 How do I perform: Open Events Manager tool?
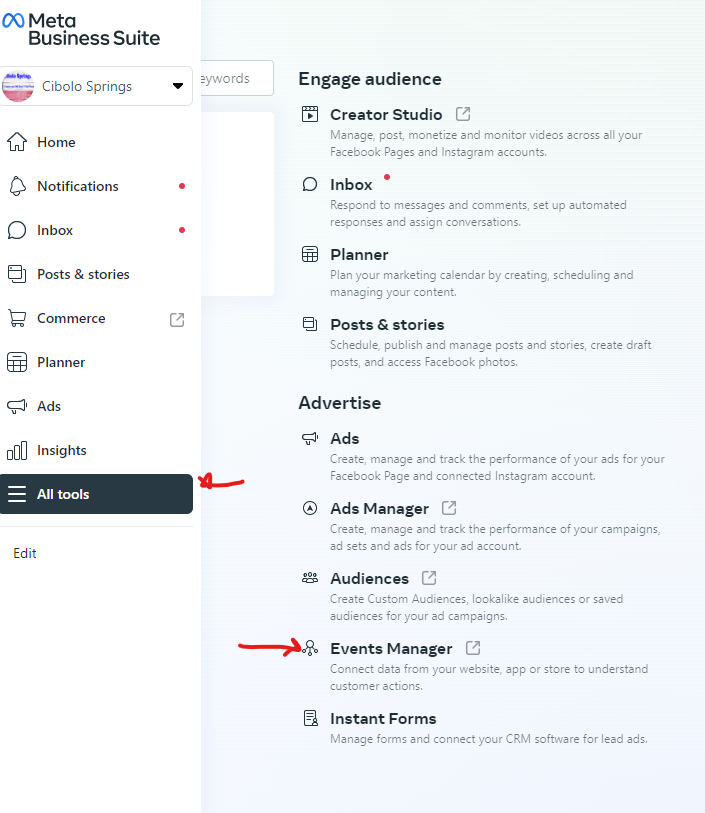coord(391,648)
